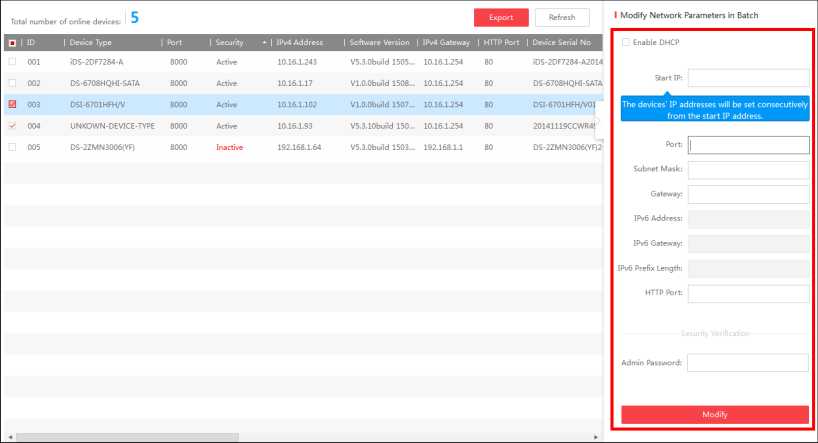
Task: Collapse side panel using edge arrow handle
Action: click(599, 126)
